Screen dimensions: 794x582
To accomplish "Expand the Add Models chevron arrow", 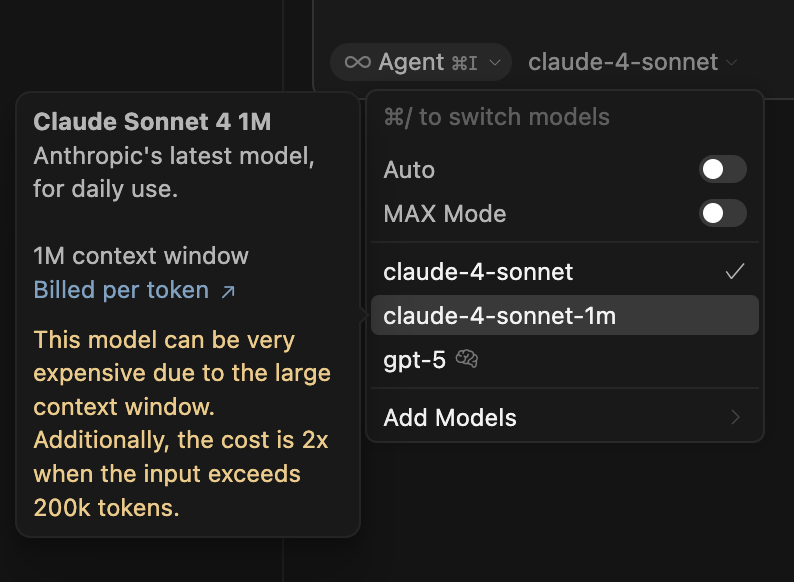I will click(x=736, y=417).
